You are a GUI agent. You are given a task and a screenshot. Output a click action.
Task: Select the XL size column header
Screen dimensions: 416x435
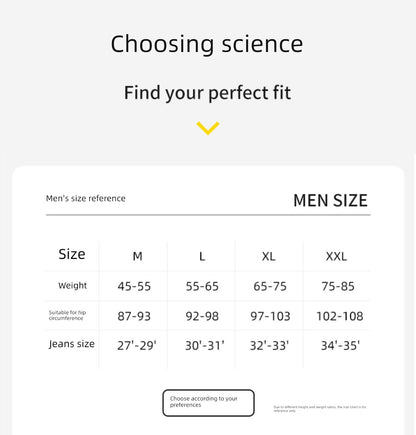[269, 256]
